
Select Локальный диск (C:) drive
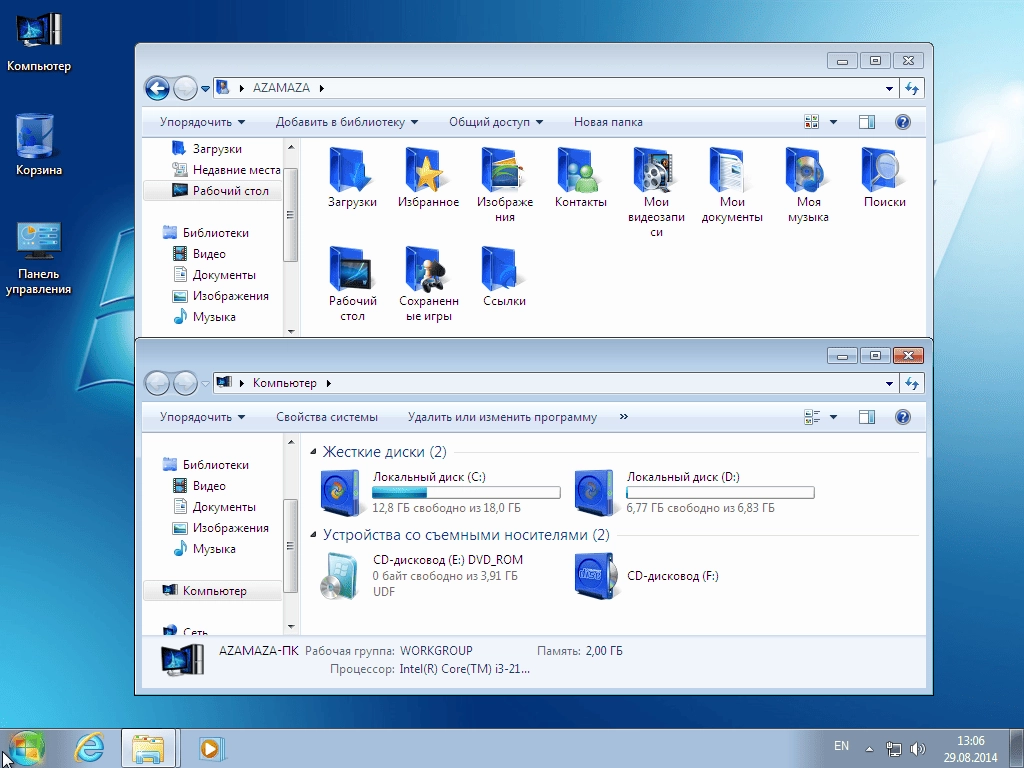(x=440, y=492)
